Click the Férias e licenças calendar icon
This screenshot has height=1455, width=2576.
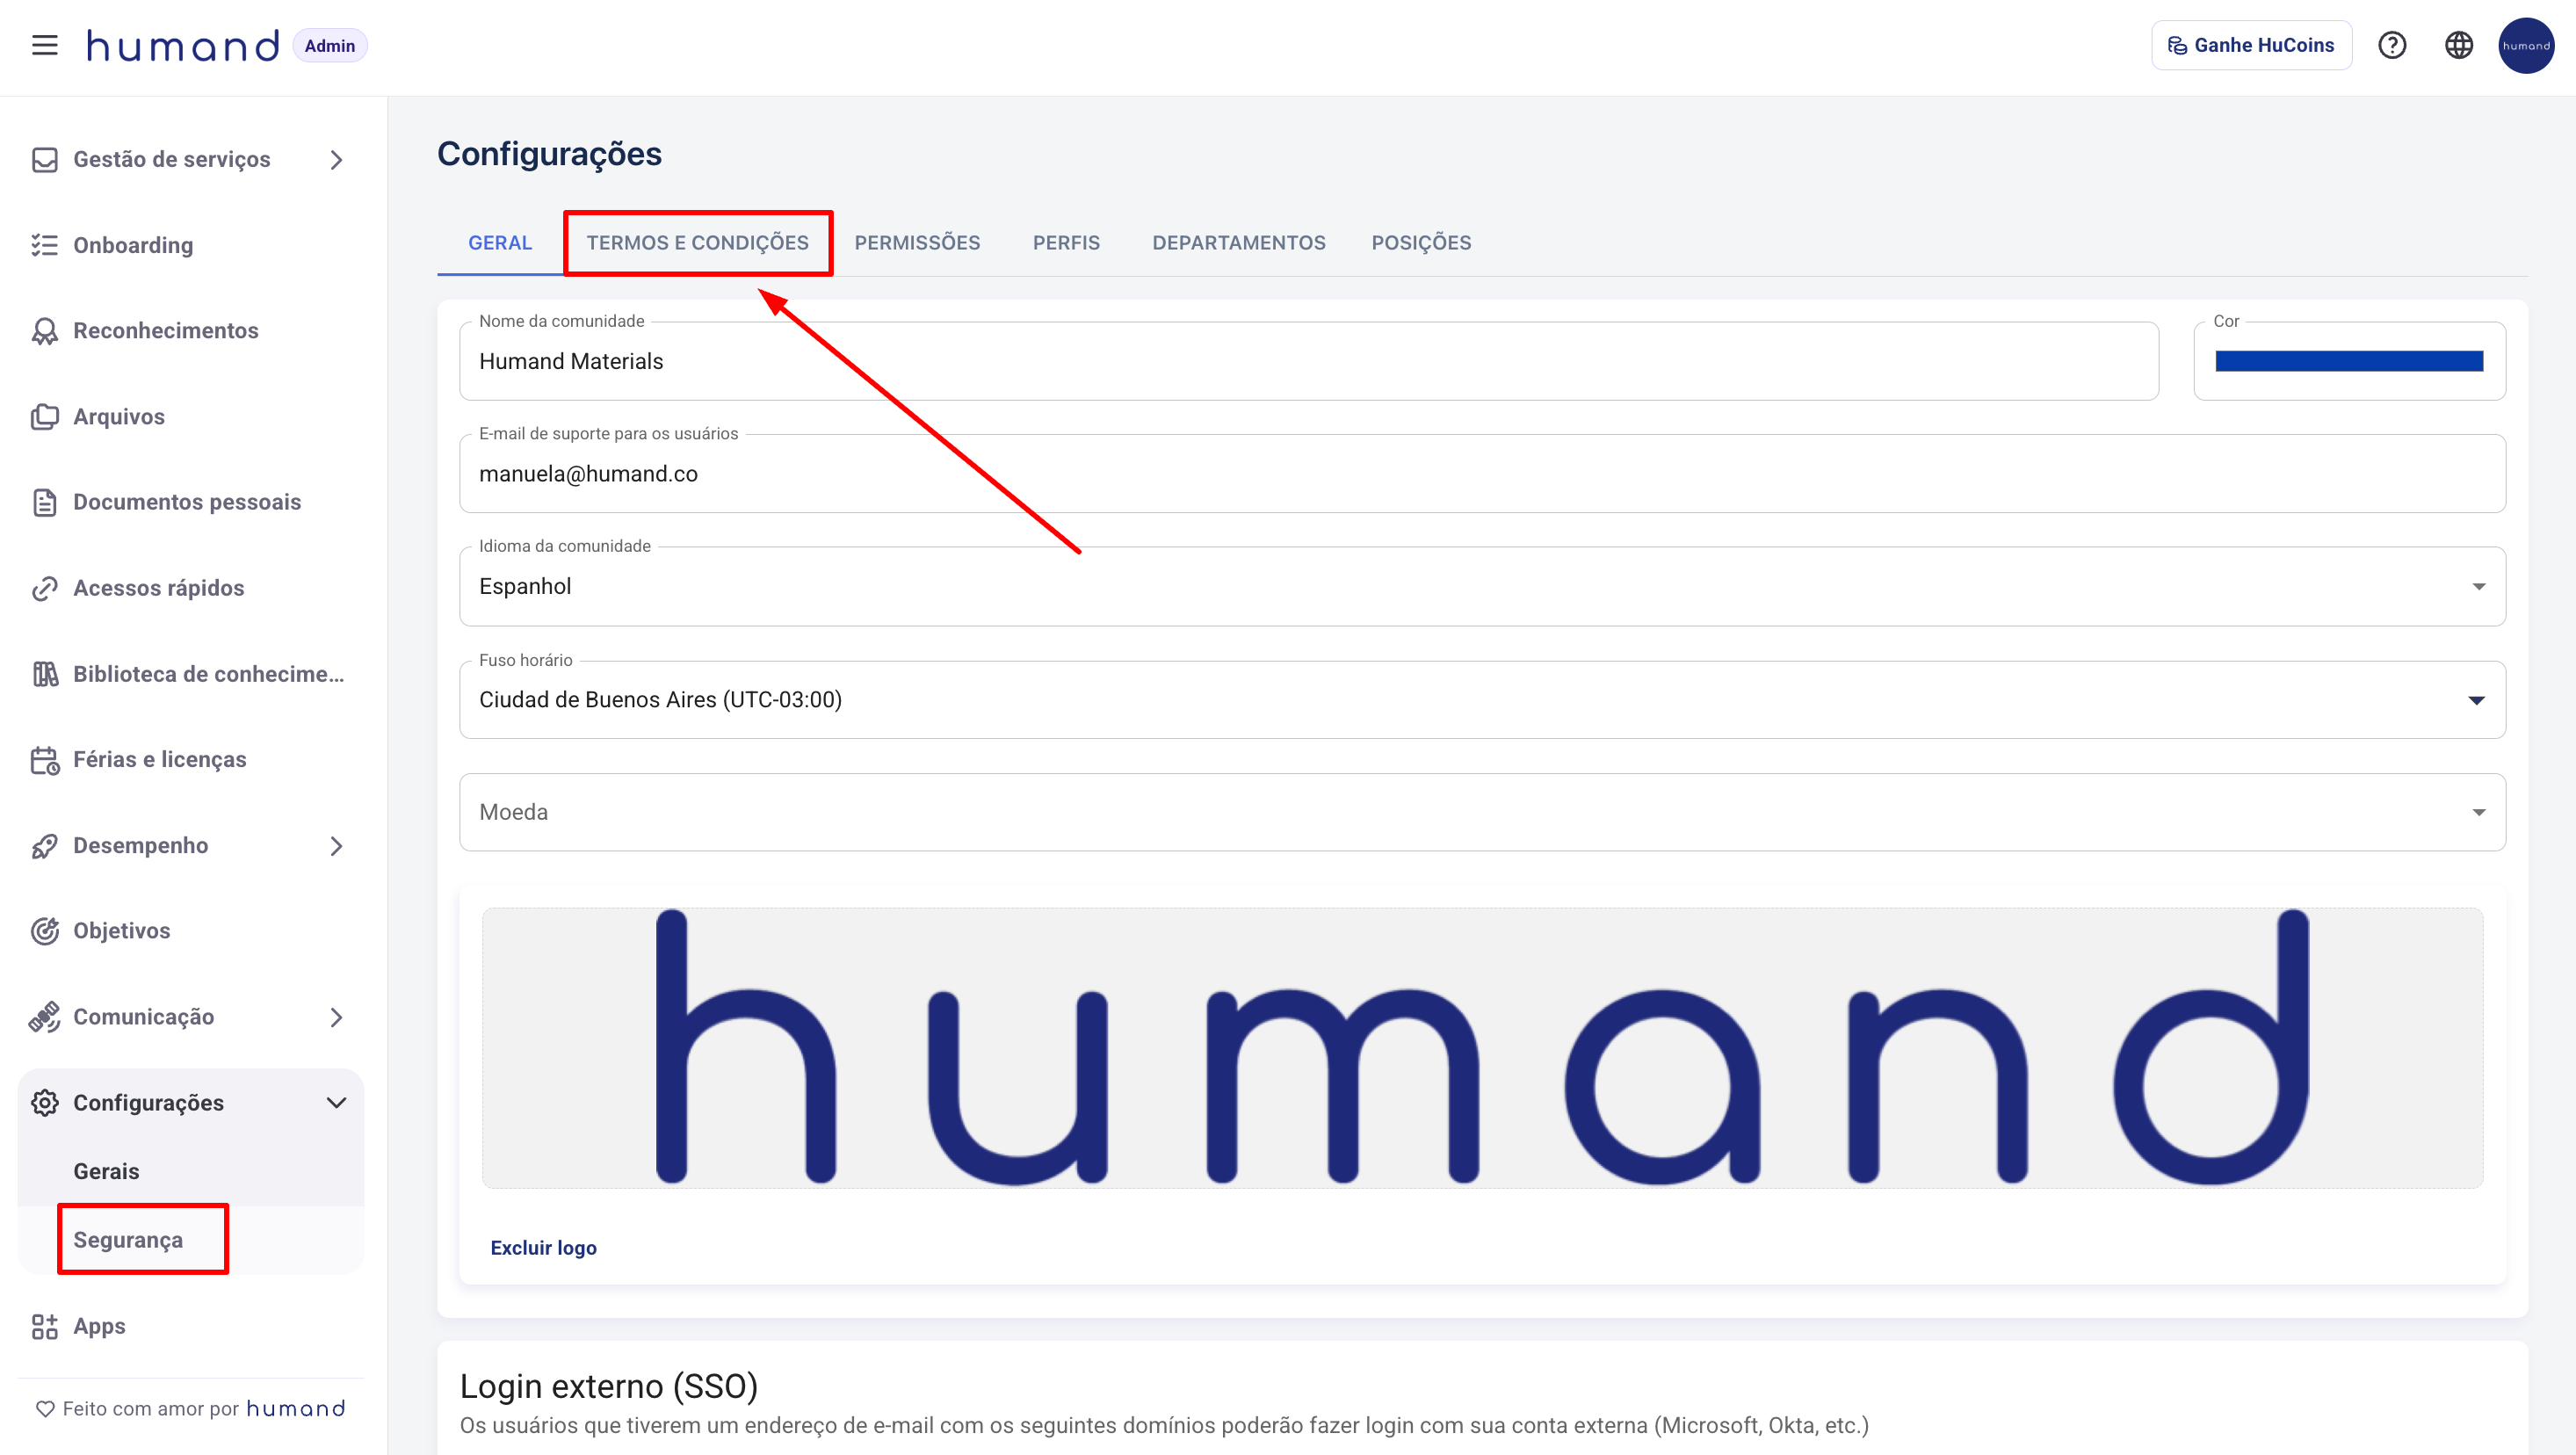click(45, 760)
